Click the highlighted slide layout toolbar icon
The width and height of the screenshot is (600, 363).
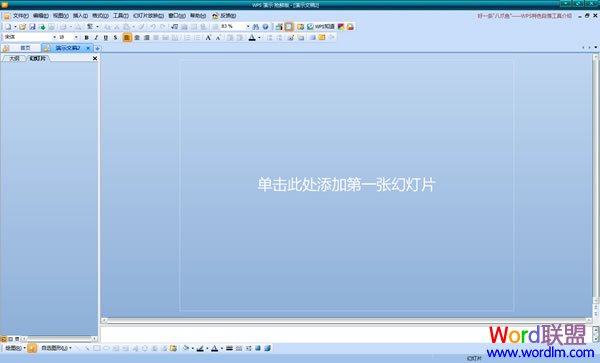click(x=289, y=26)
